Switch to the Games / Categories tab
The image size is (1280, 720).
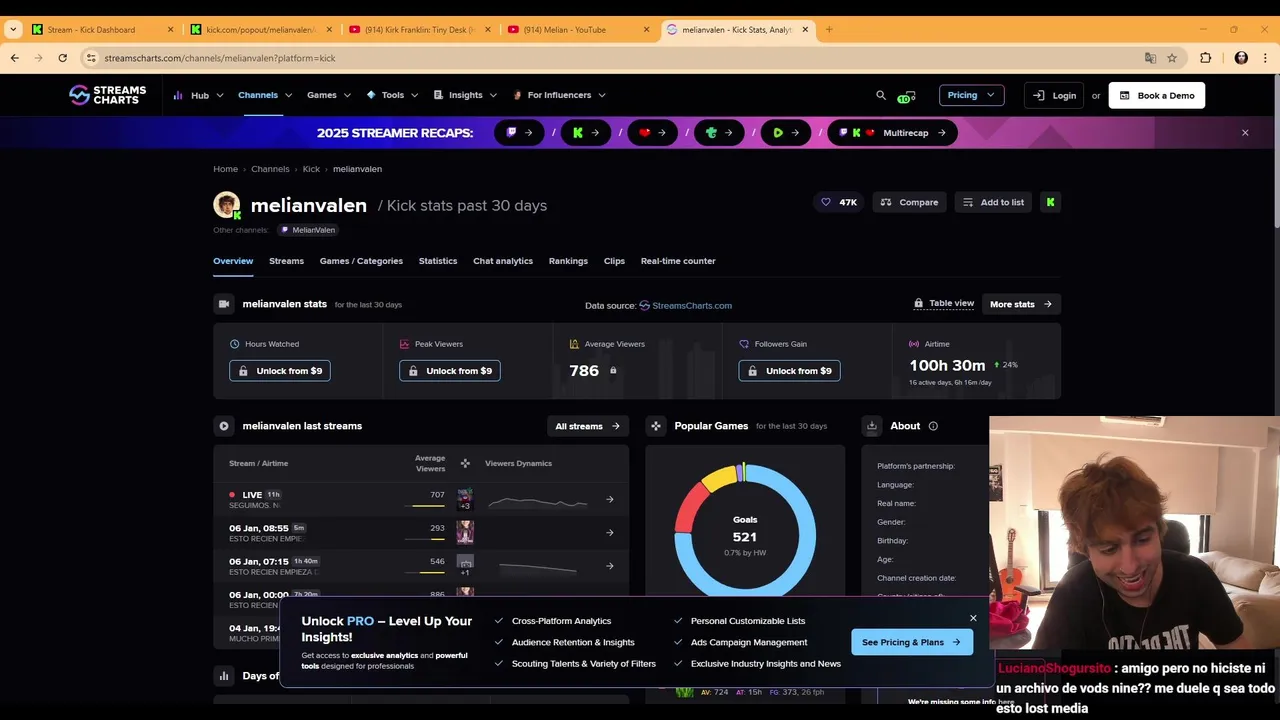point(361,261)
